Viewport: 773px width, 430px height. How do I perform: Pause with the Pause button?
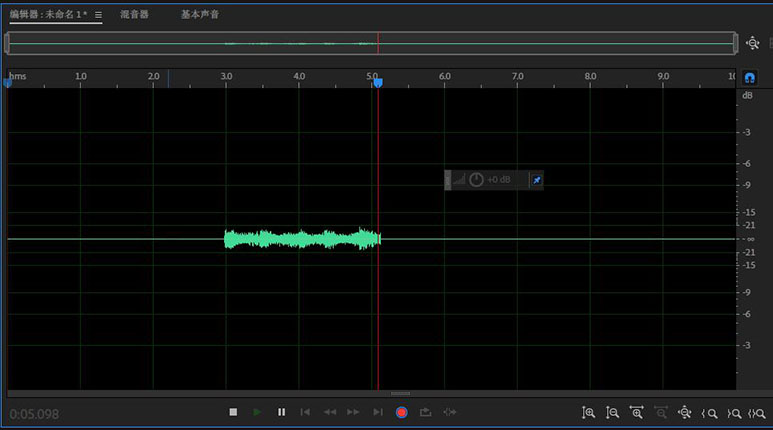tap(281, 412)
